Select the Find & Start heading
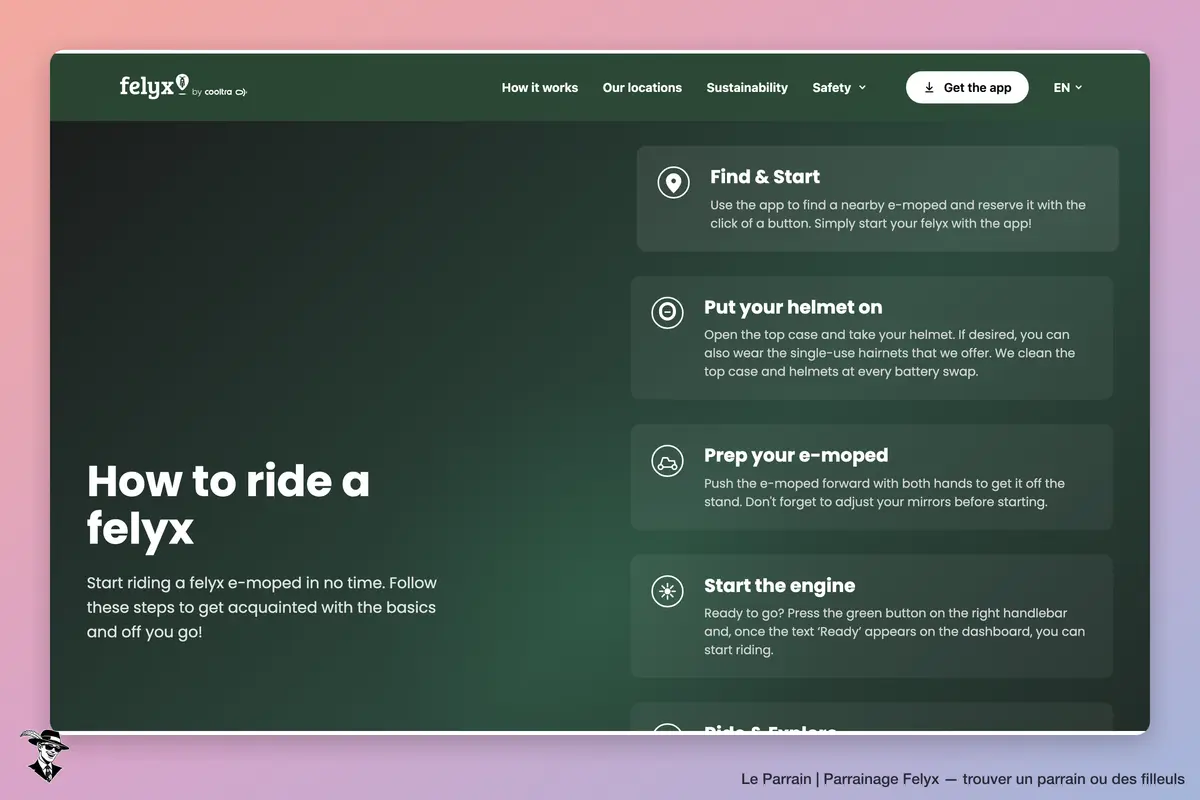 (765, 177)
